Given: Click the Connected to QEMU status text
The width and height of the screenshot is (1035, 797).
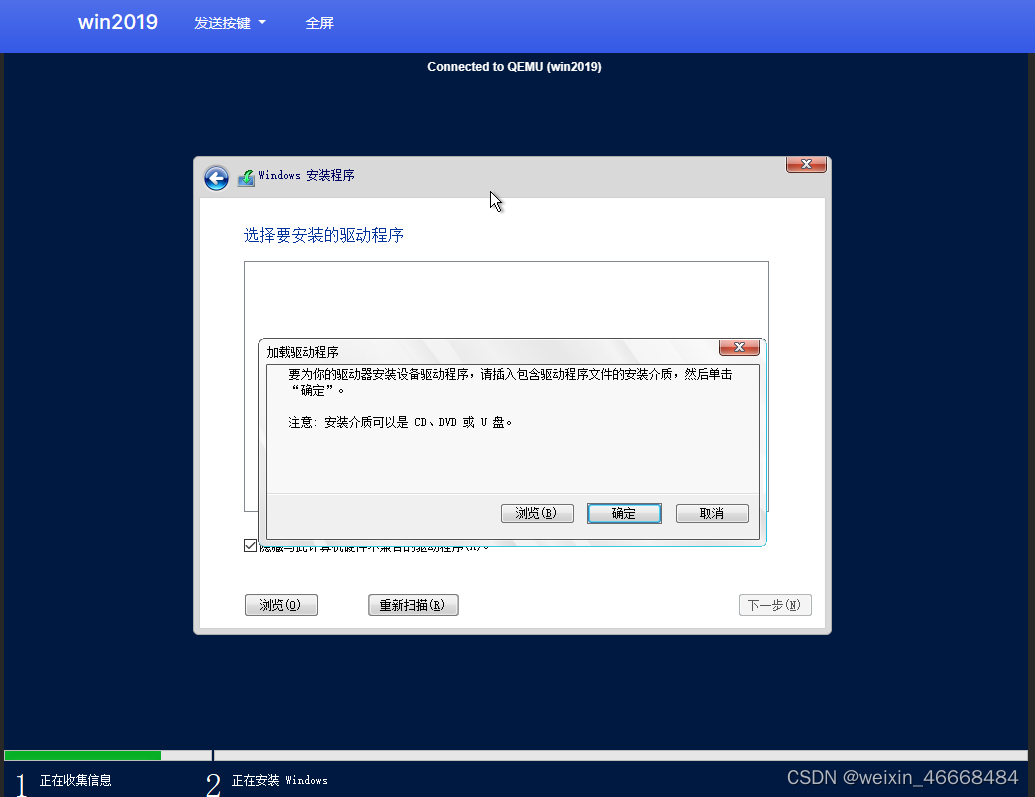Looking at the screenshot, I should [514, 67].
